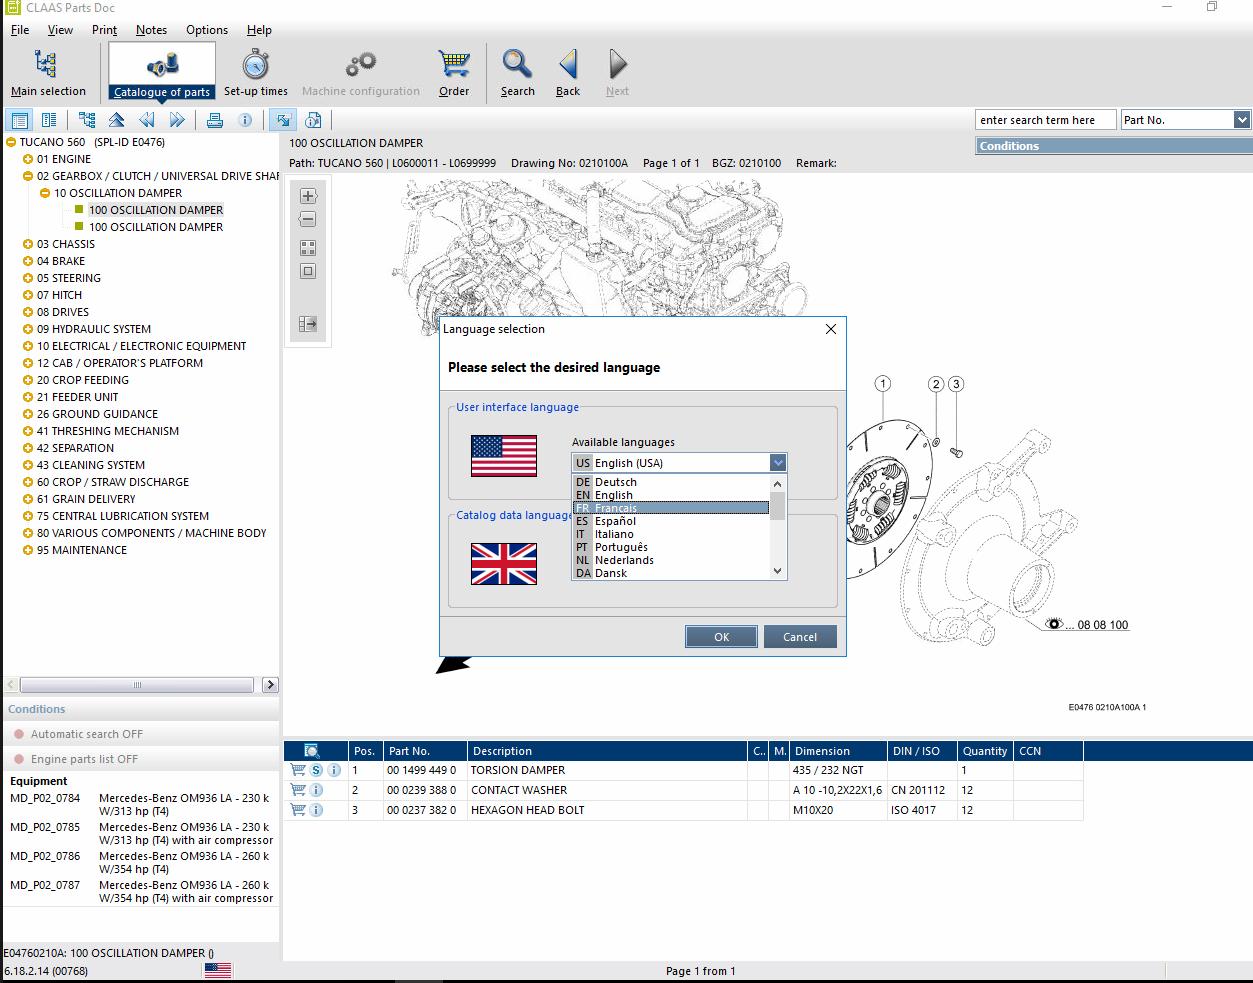Add torsion damper to cart
The width and height of the screenshot is (1253, 983).
[298, 770]
